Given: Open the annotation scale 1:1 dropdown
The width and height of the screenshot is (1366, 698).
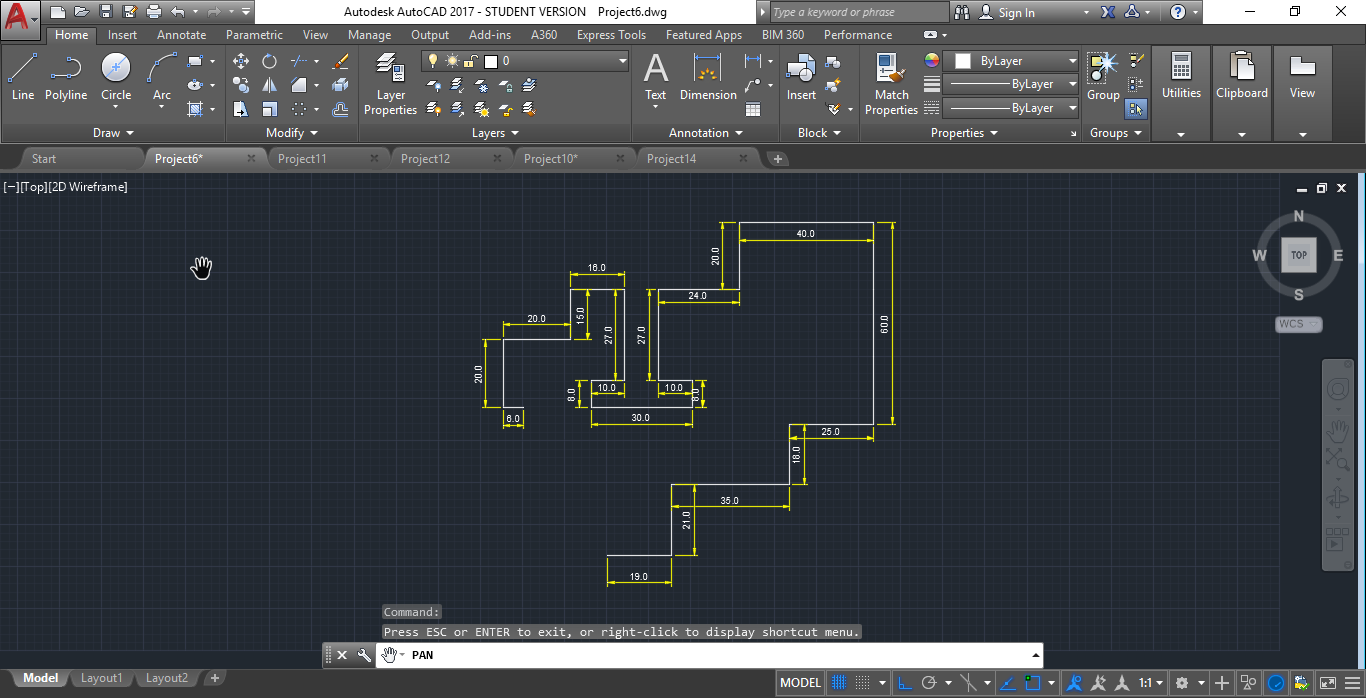Looking at the screenshot, I should [1148, 682].
